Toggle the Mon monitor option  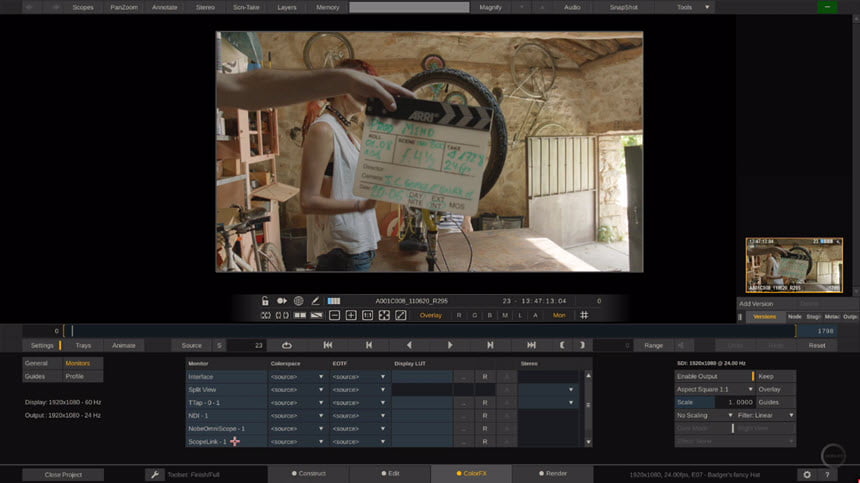click(x=559, y=315)
